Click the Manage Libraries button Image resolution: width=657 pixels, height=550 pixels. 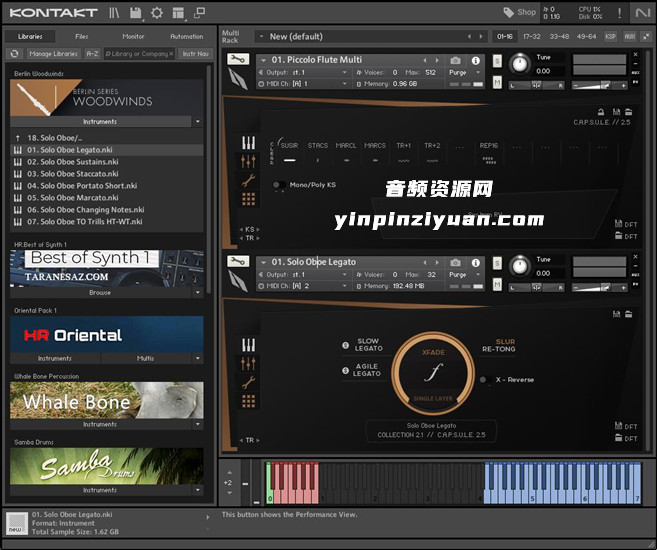[x=53, y=53]
